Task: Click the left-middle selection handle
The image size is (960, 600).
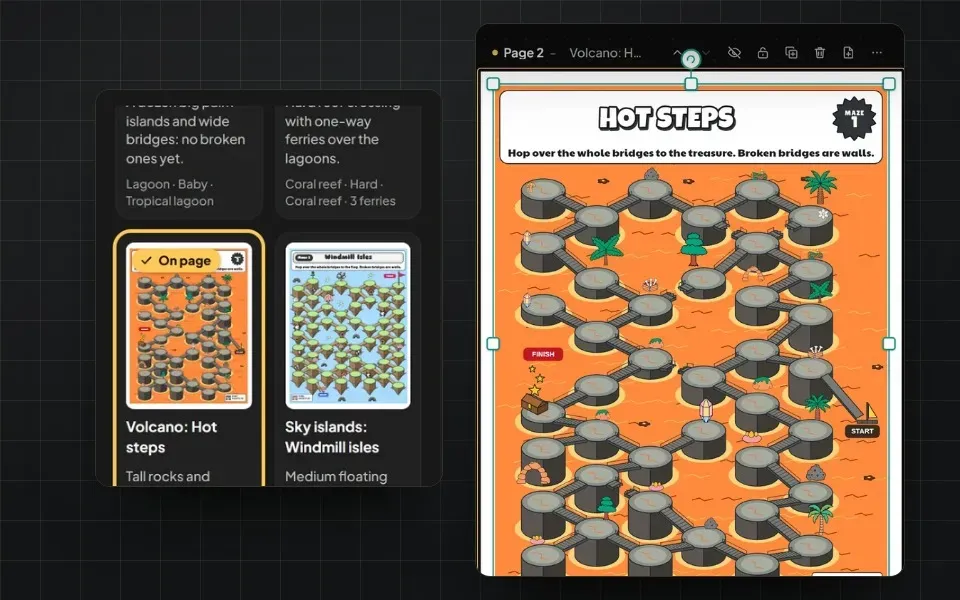Action: [493, 343]
